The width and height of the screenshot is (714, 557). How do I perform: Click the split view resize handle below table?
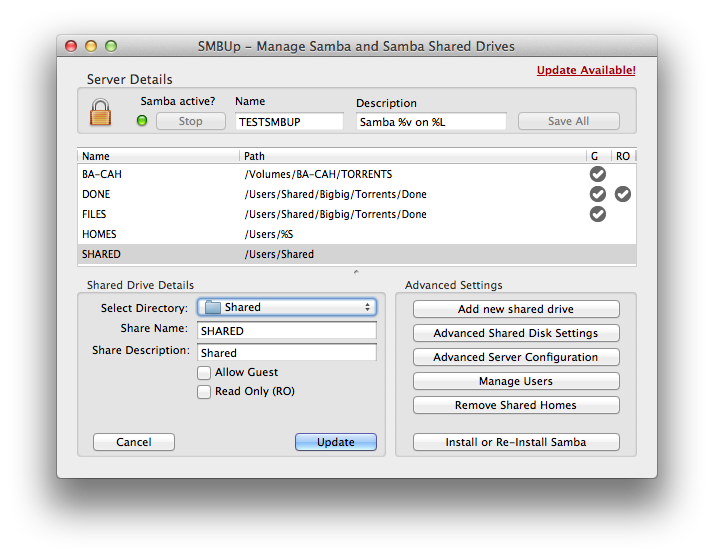click(356, 272)
